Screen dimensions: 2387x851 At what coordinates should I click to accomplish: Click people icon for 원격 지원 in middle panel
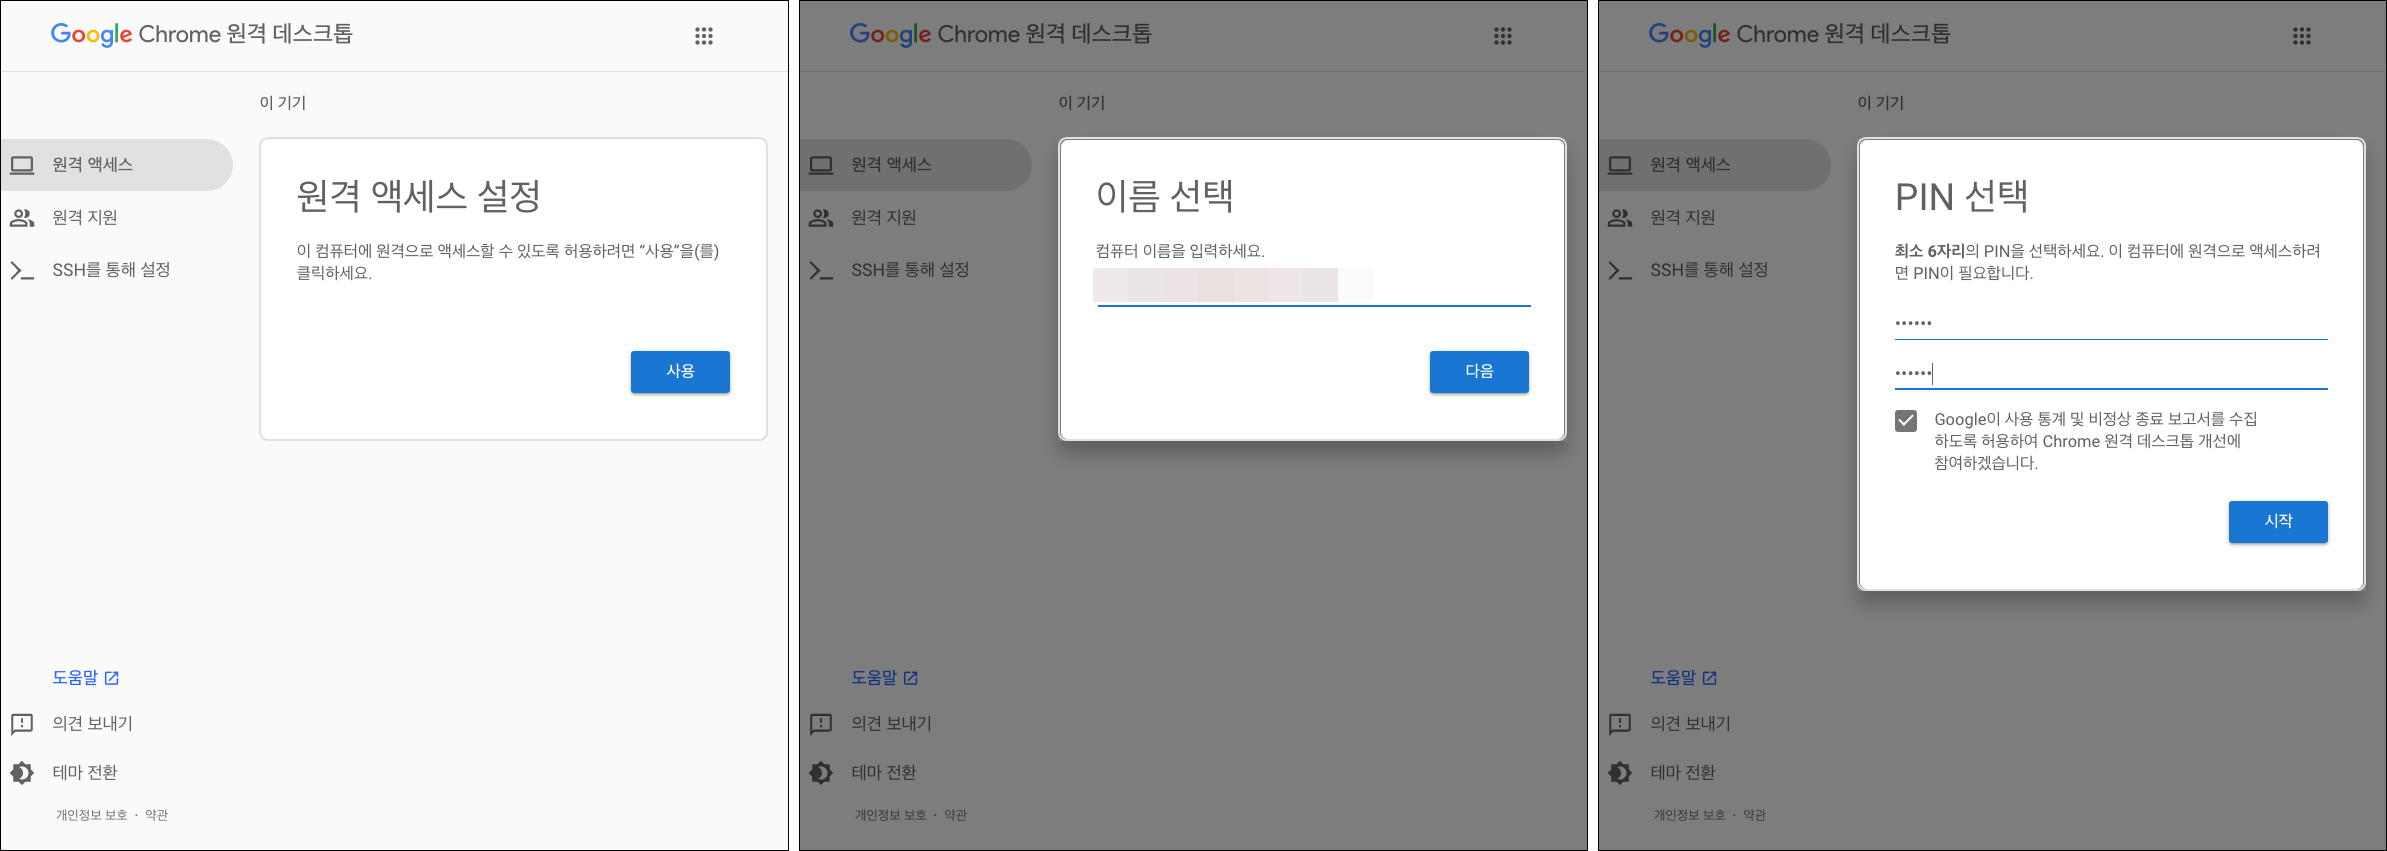(821, 218)
